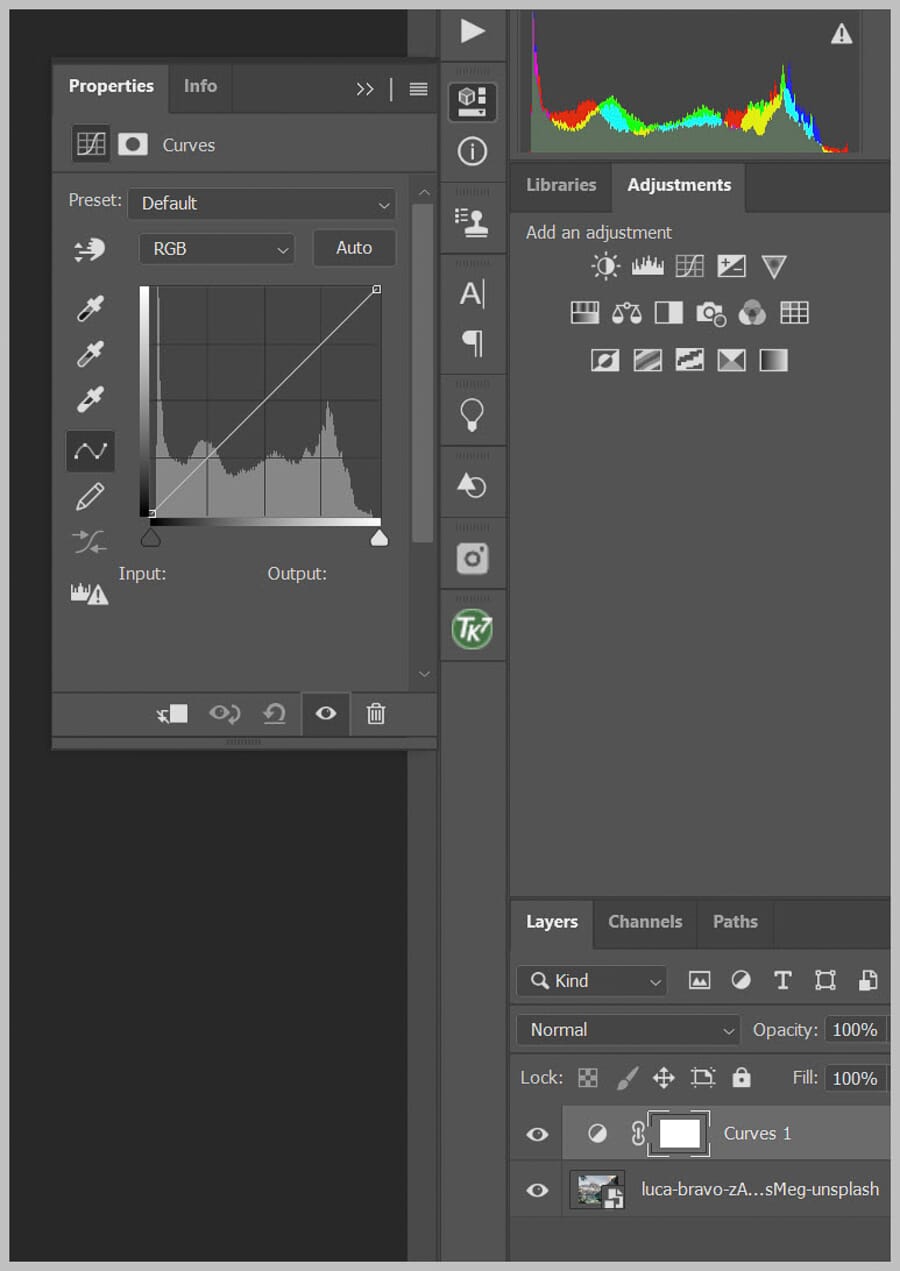This screenshot has width=900, height=1271.
Task: Delete the adjustment layer with trash icon
Action: (376, 714)
